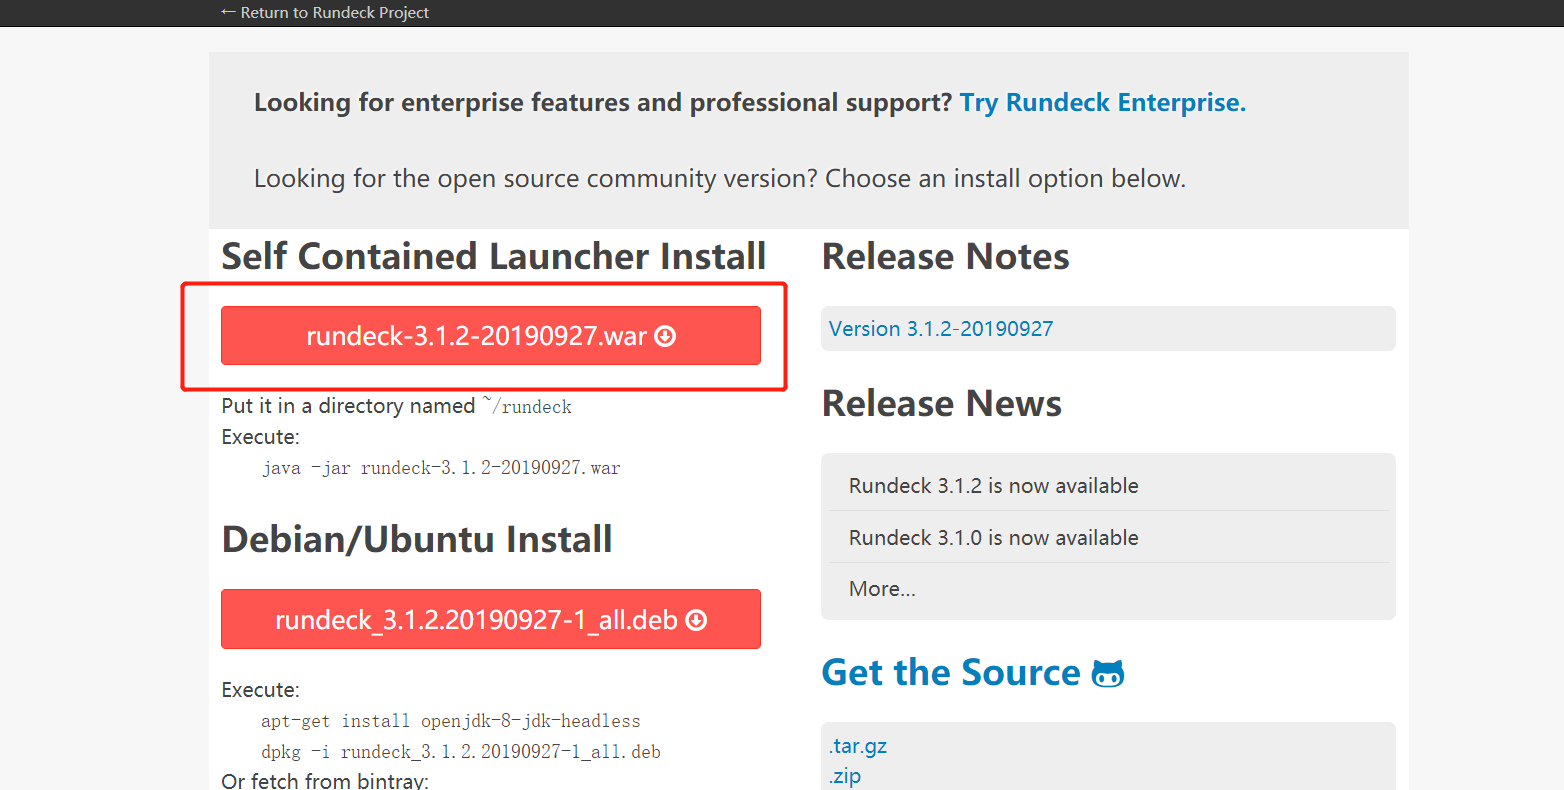This screenshot has height=790, width=1564.
Task: Click the download icon on the deb button
Action: click(x=696, y=620)
